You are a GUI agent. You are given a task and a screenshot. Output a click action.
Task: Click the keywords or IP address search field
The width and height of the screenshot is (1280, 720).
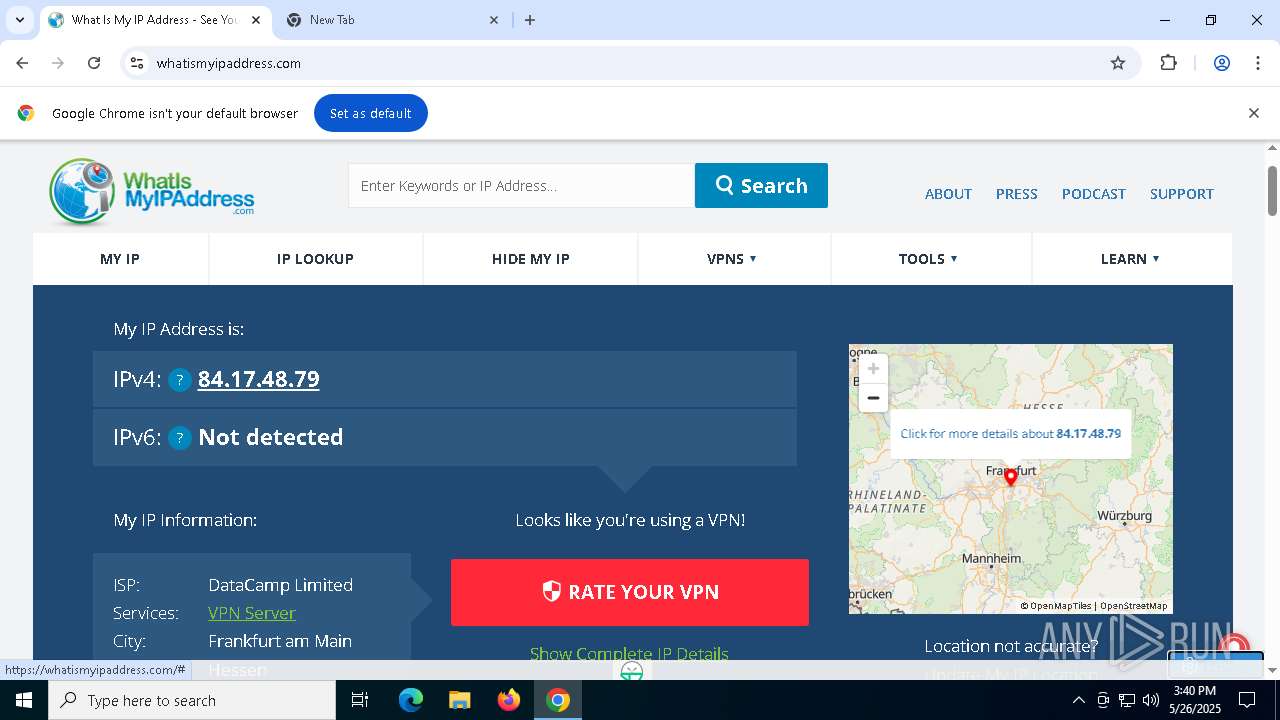(521, 185)
